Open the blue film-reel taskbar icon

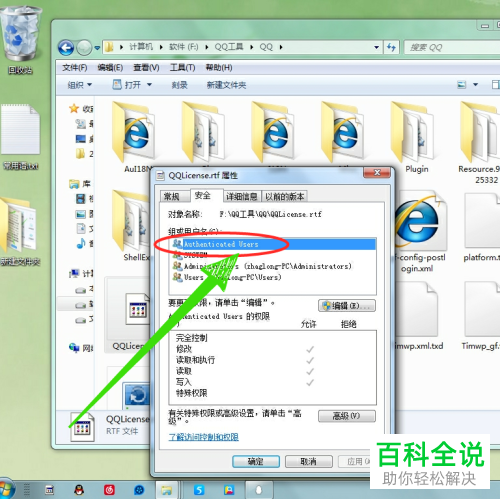[139, 490]
